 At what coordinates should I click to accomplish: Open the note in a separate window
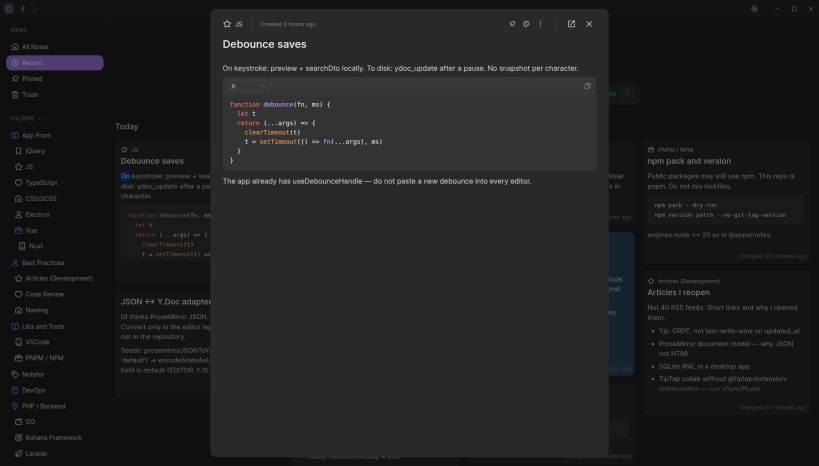tap(571, 24)
